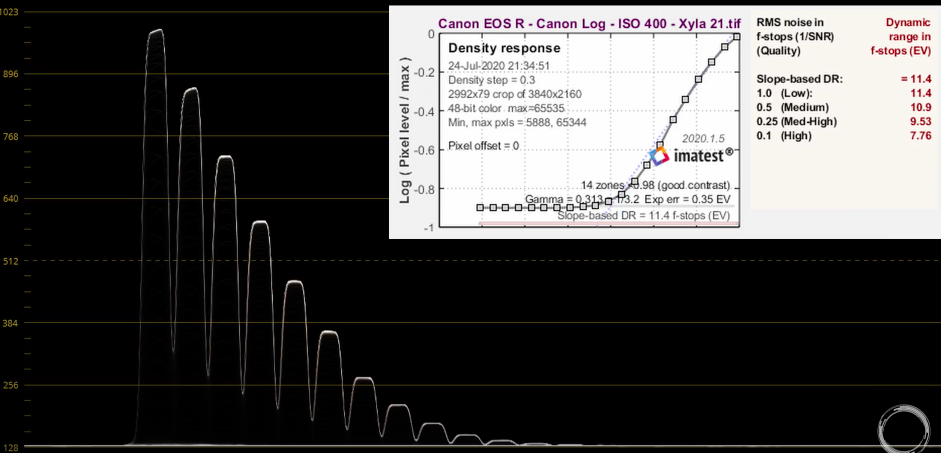Click the '48-bit color max=65535' line
This screenshot has height=453, width=941.
click(506, 109)
